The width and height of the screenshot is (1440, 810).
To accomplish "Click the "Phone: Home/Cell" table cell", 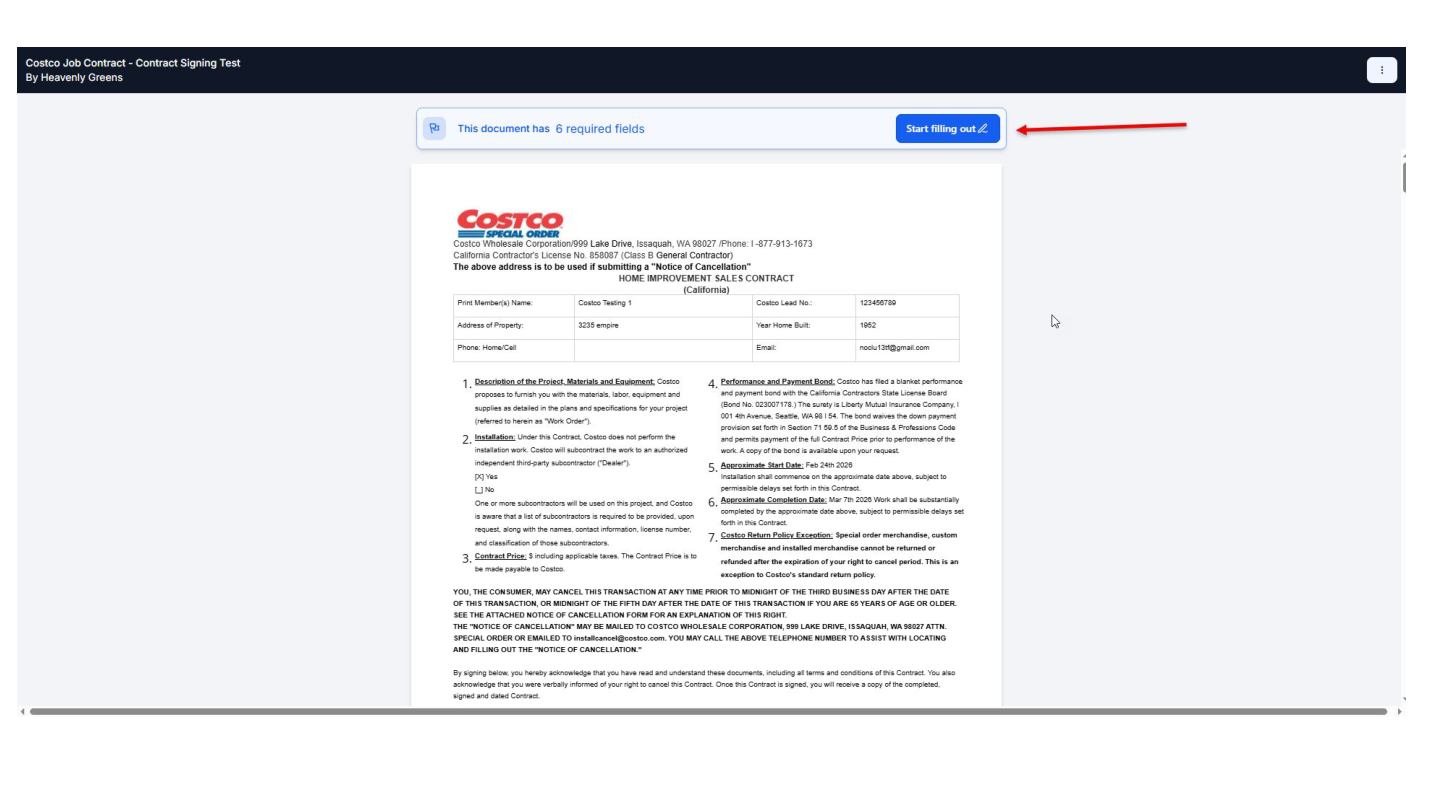I will click(514, 350).
